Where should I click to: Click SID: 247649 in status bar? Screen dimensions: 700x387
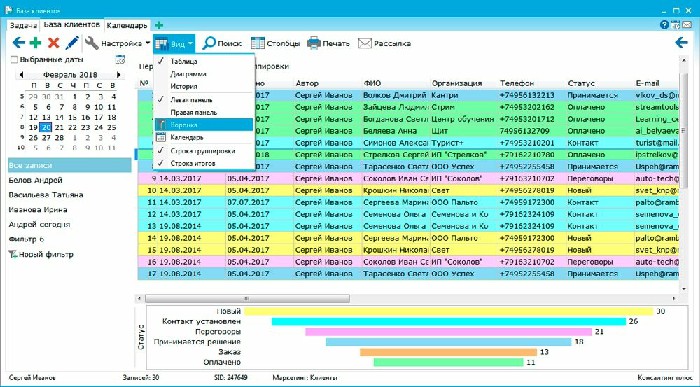[231, 378]
